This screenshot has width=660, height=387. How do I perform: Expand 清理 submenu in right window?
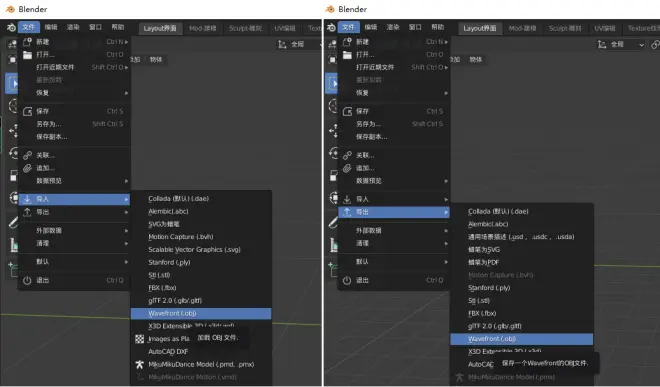click(394, 243)
